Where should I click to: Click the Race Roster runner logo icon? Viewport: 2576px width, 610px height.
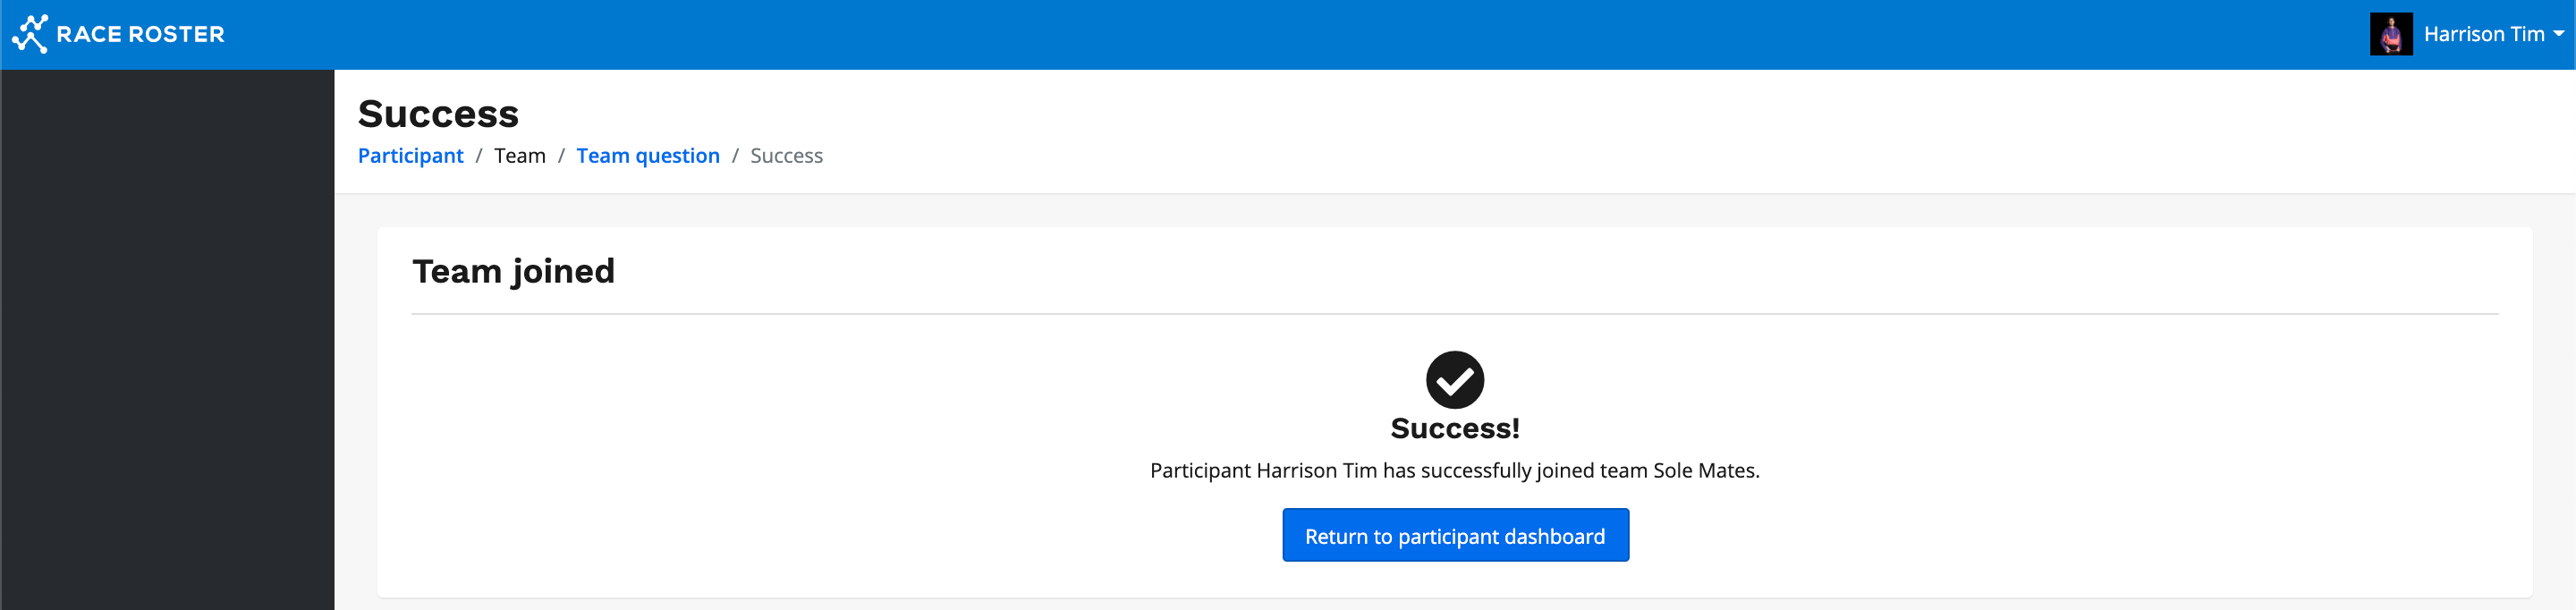point(30,34)
